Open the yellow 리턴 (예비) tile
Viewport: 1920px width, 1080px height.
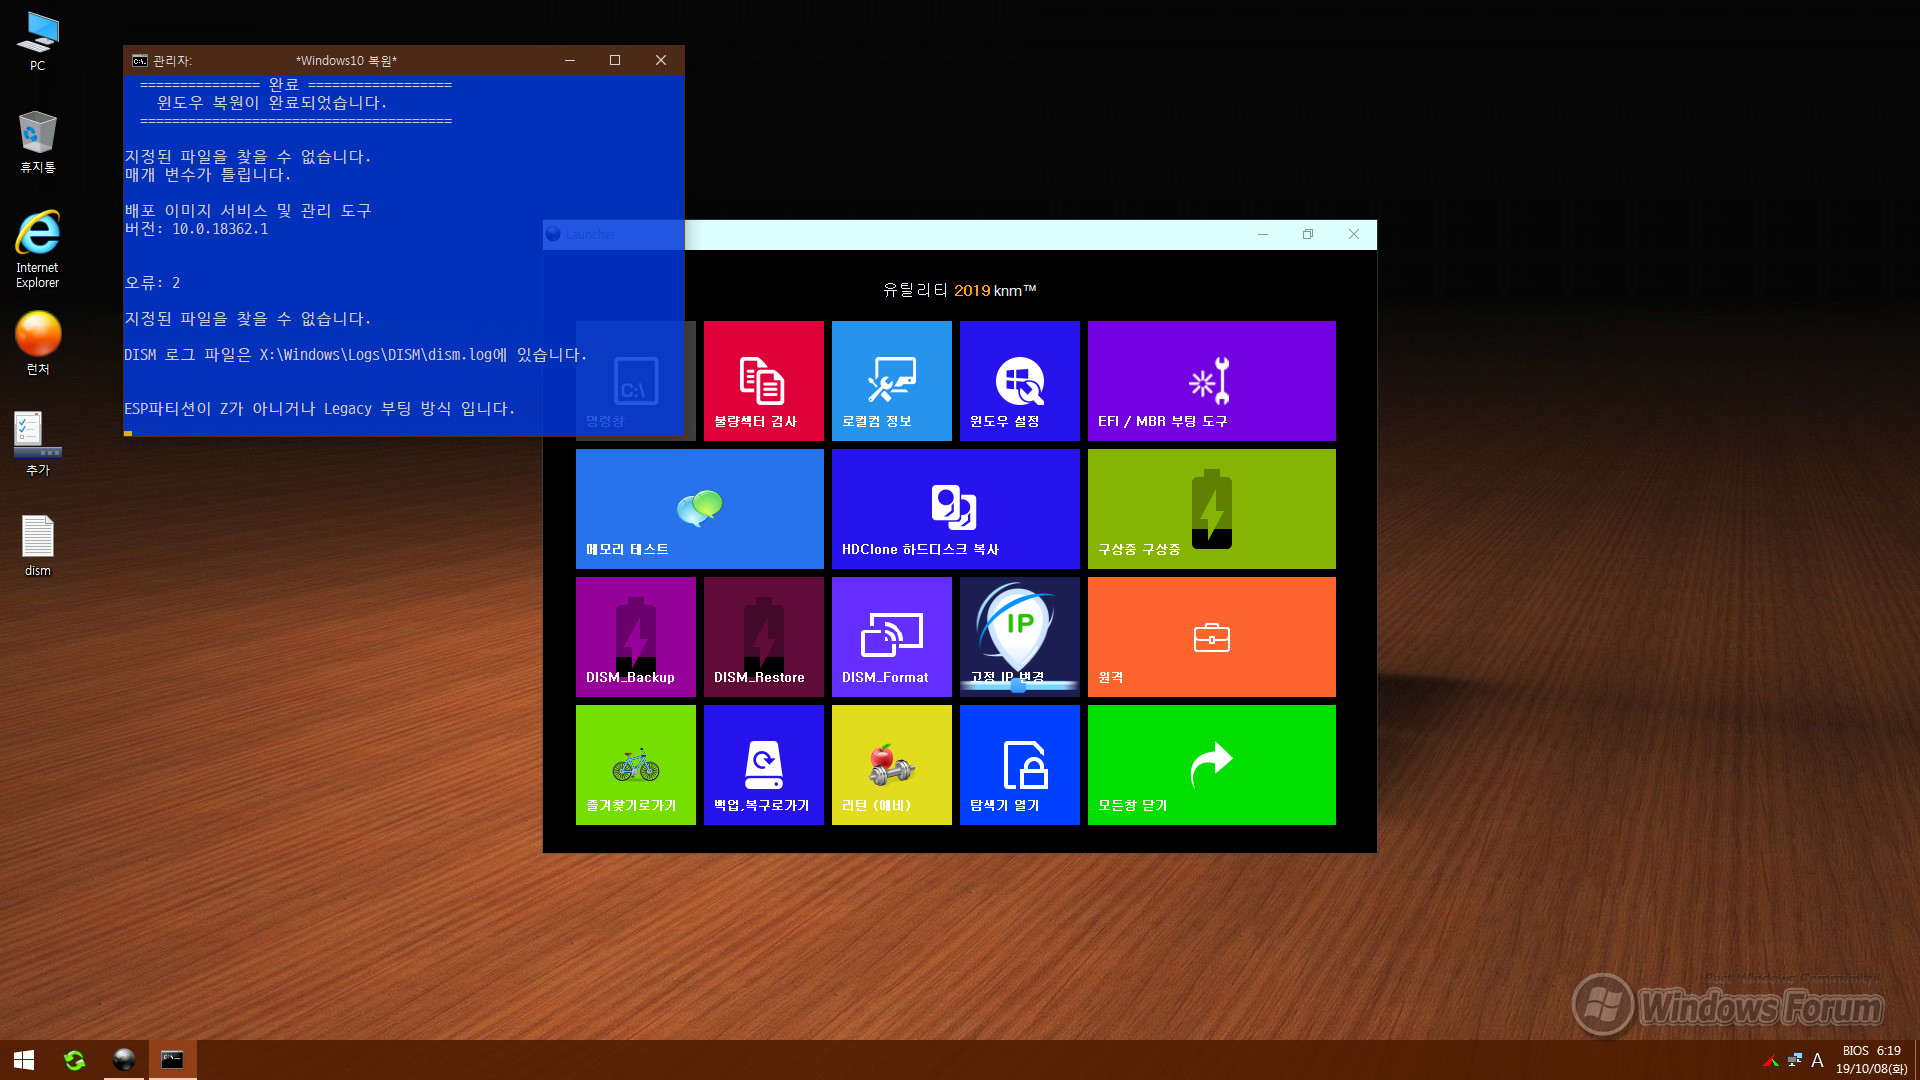pos(891,764)
